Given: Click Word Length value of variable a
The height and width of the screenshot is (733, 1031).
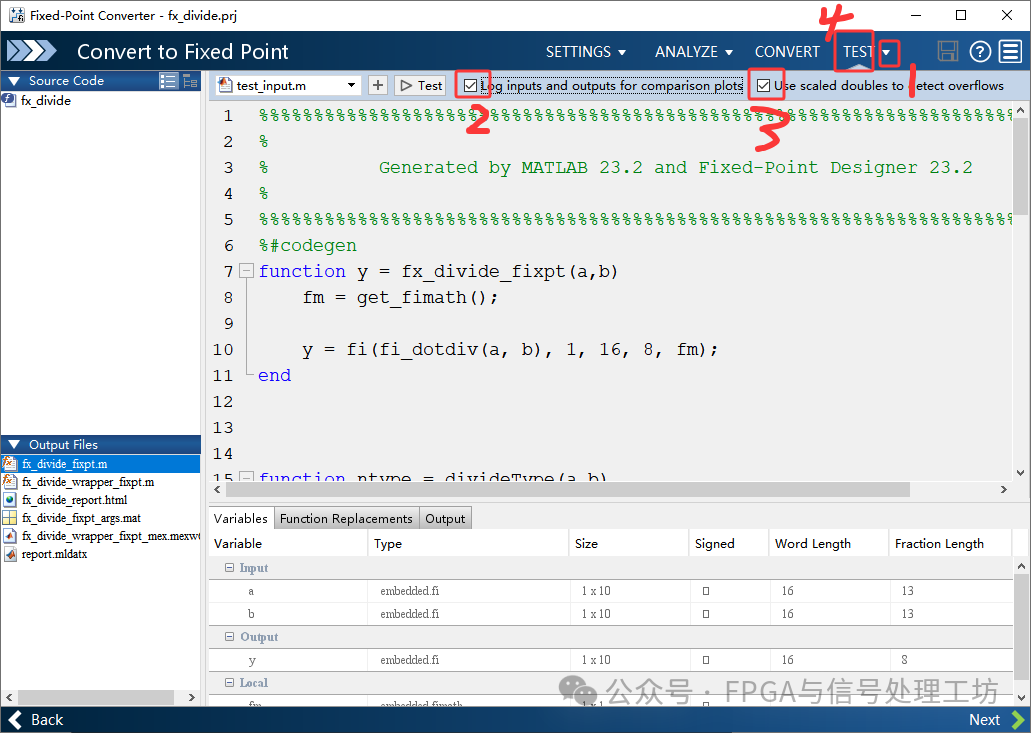Looking at the screenshot, I should pos(788,591).
